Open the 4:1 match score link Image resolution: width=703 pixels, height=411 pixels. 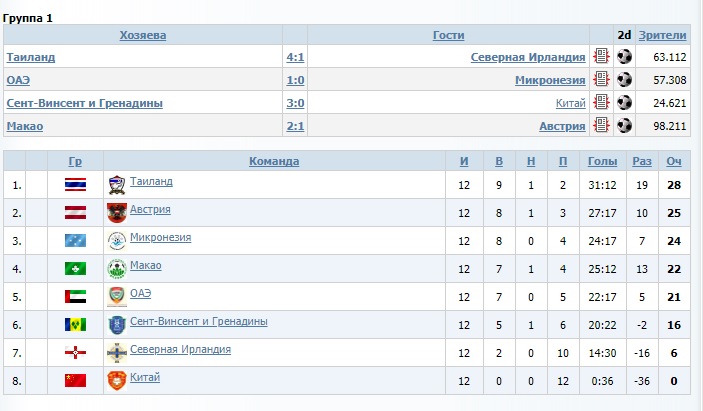[294, 57]
